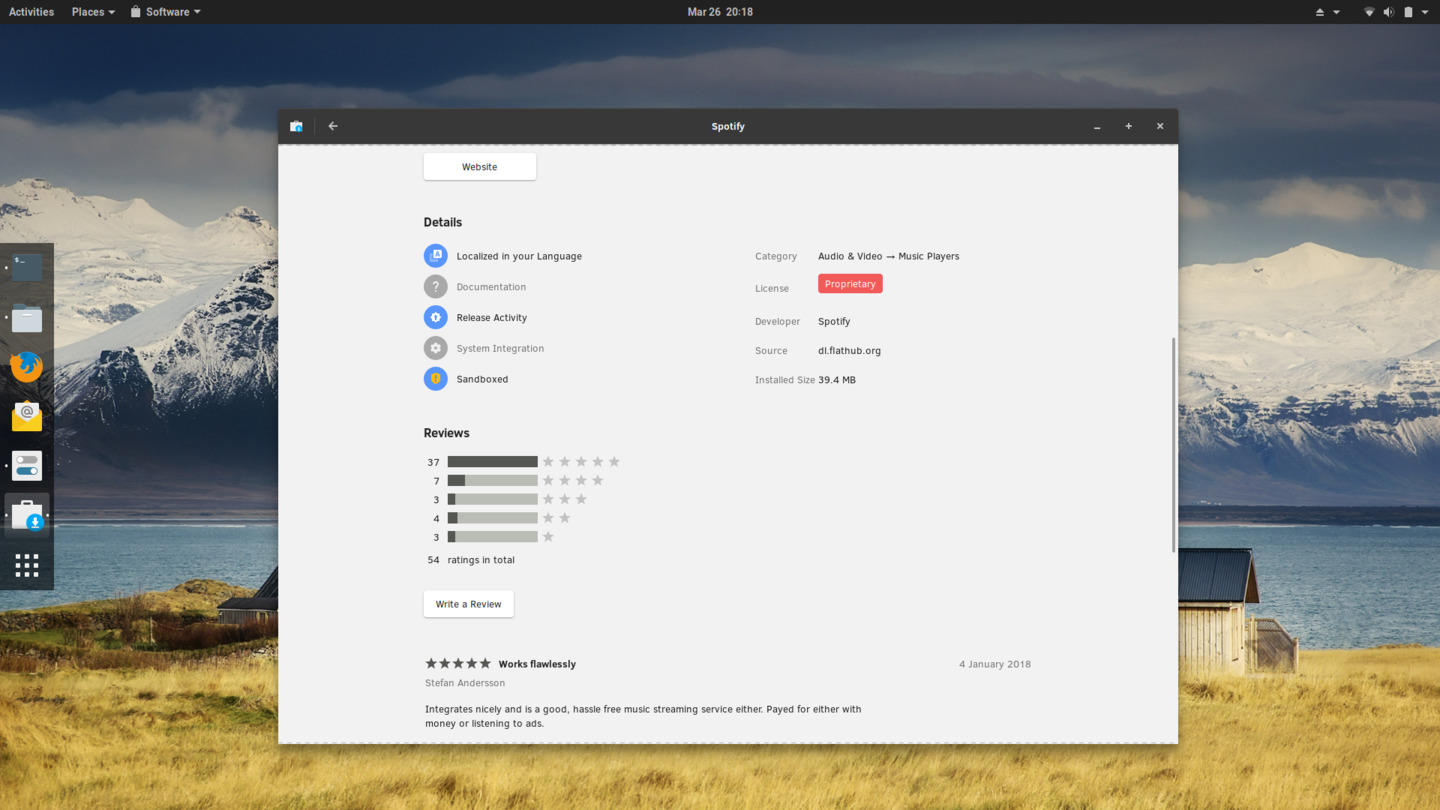1440x810 pixels.
Task: Open network status in the top bar
Action: click(1369, 12)
